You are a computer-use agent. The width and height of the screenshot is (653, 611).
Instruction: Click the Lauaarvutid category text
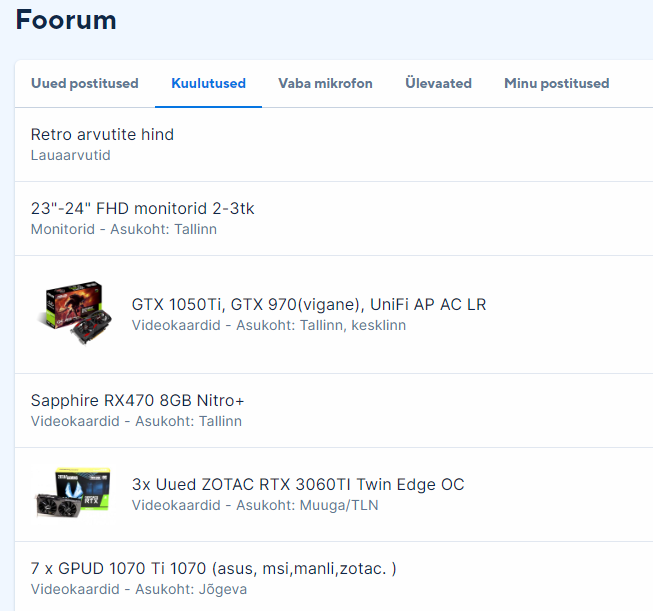point(70,155)
